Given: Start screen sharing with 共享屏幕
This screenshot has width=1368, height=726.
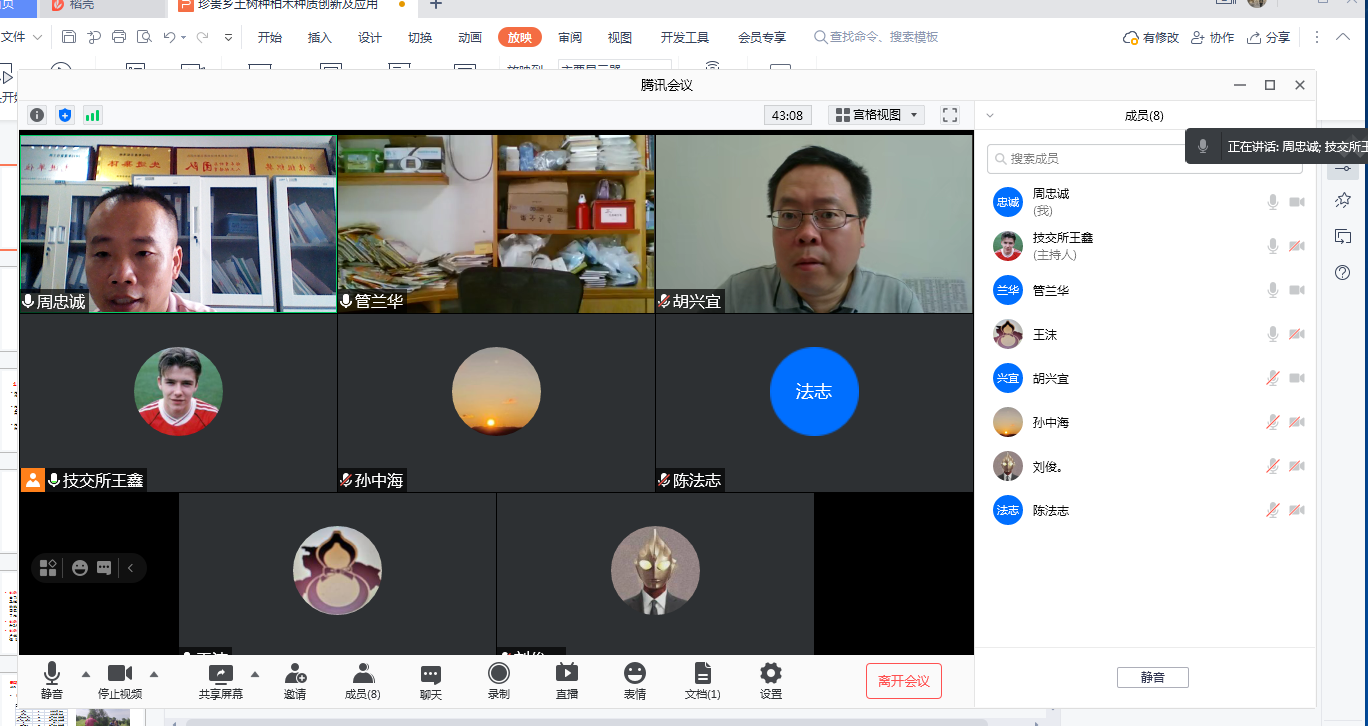Looking at the screenshot, I should 220,680.
